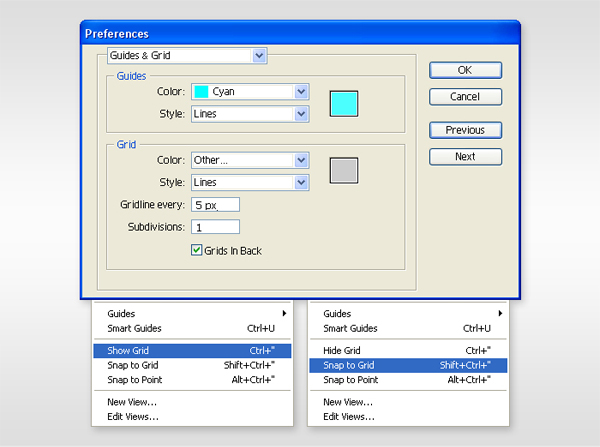Expand the Guides Color dropdown showing Cyan
This screenshot has height=447, width=600.
(249, 92)
